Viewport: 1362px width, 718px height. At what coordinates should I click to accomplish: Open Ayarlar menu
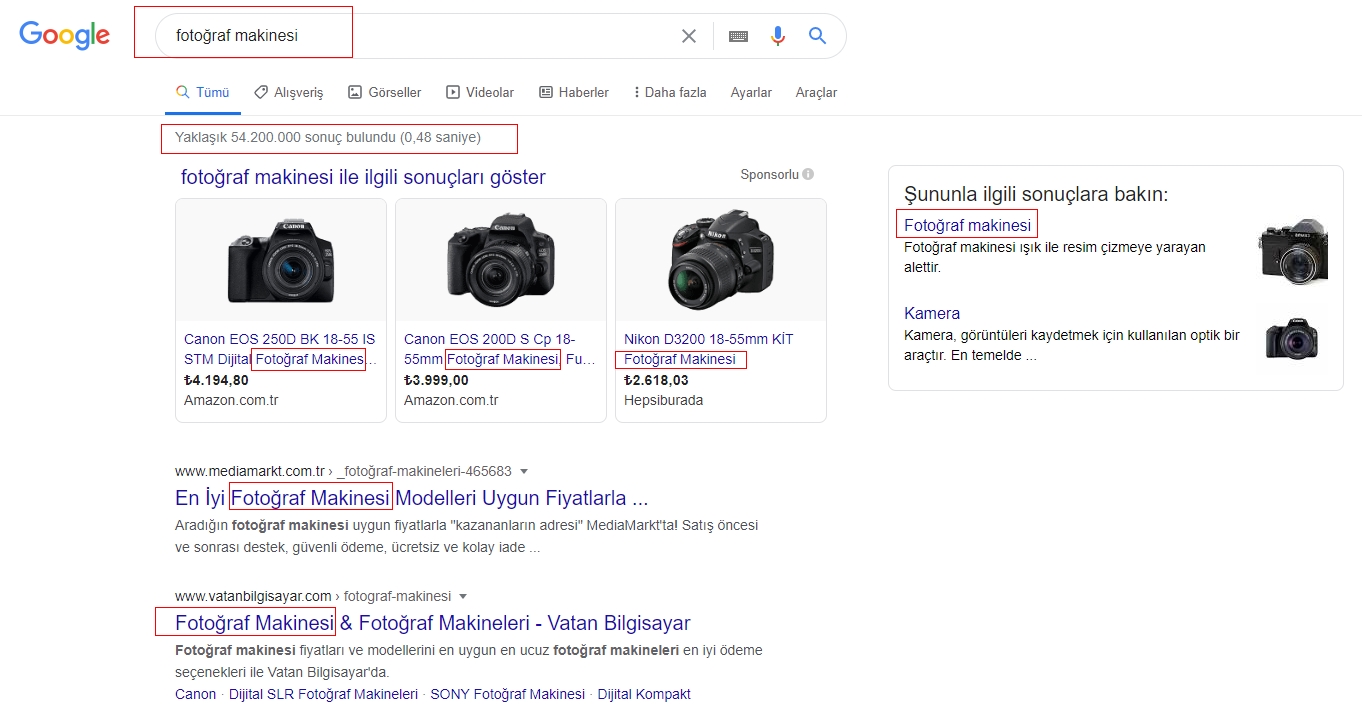tap(751, 92)
